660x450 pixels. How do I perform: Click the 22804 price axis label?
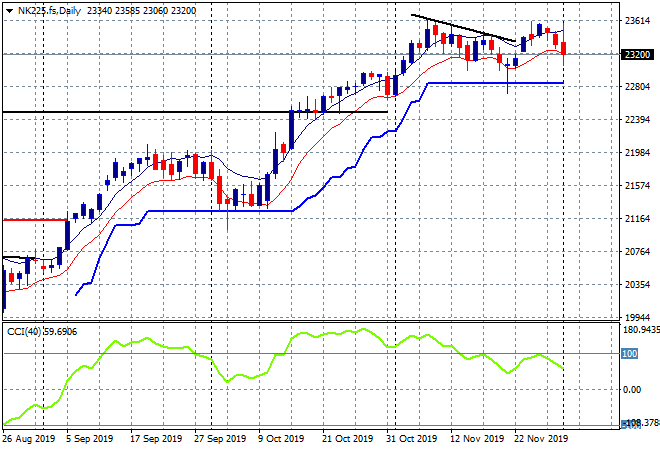point(637,87)
